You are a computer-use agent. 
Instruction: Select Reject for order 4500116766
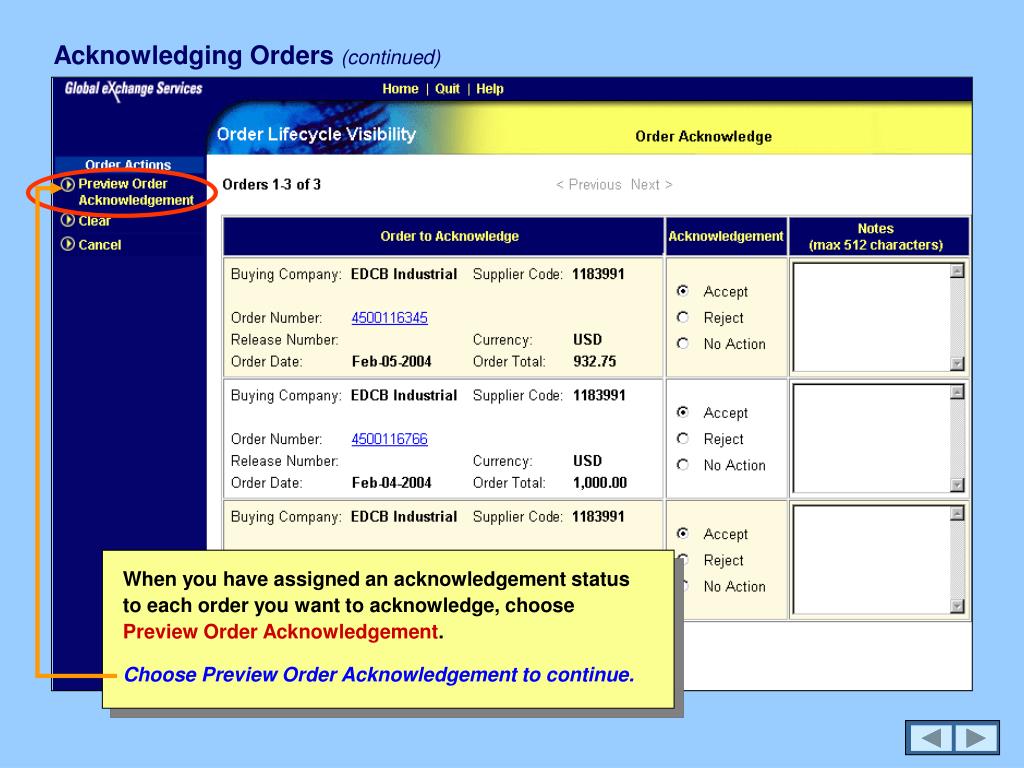tap(683, 439)
